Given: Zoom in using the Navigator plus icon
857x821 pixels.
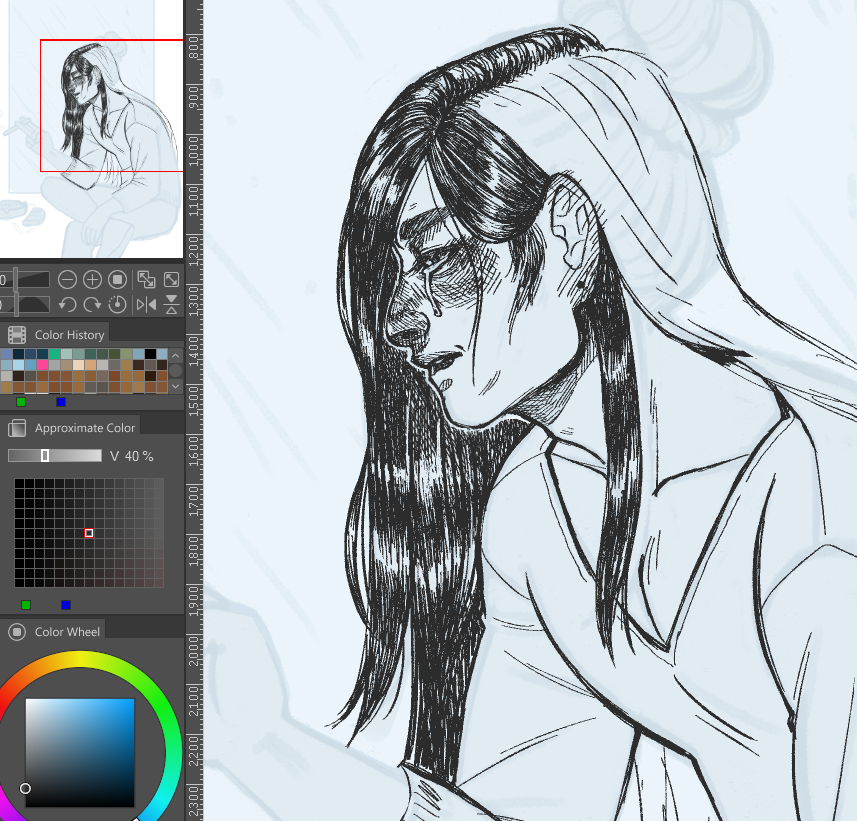Looking at the screenshot, I should [x=91, y=279].
